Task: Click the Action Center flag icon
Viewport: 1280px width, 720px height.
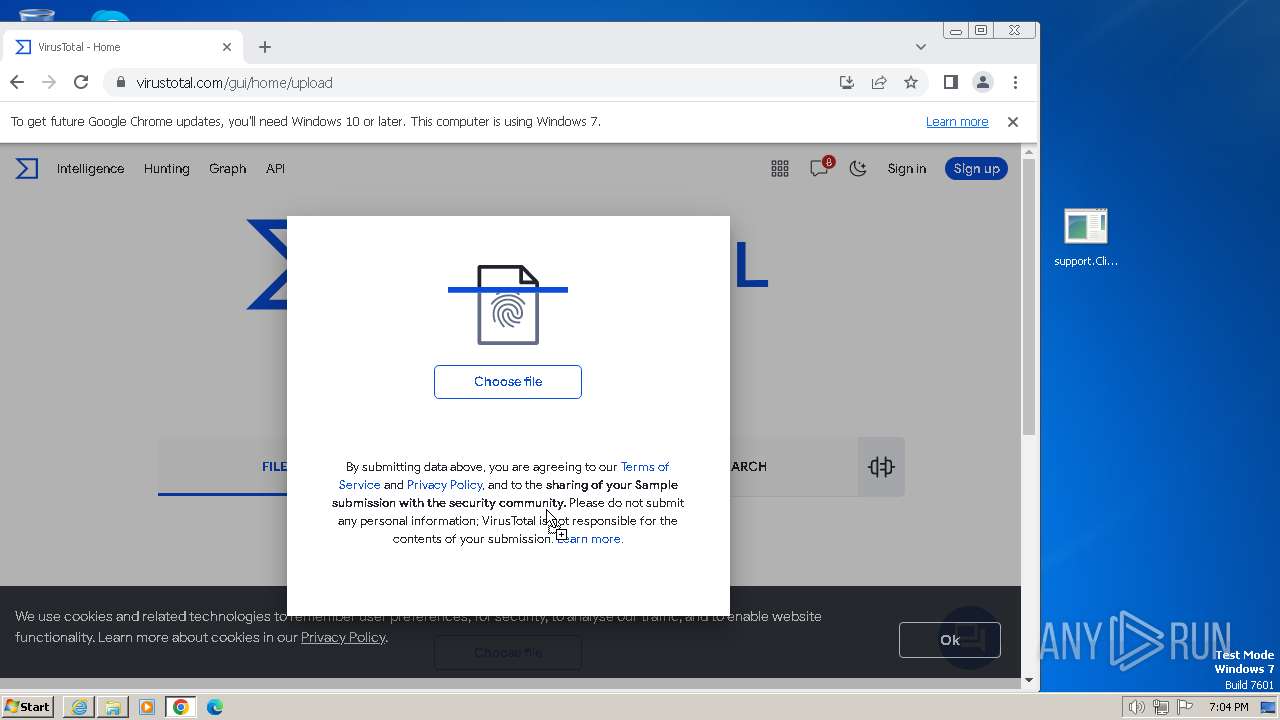Action: (1186, 707)
